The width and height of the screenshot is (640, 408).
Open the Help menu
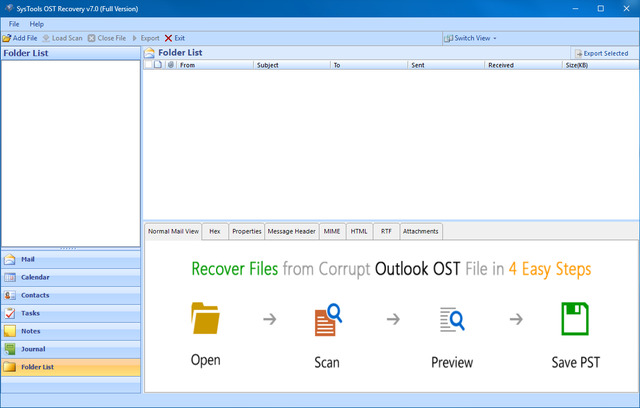point(37,23)
